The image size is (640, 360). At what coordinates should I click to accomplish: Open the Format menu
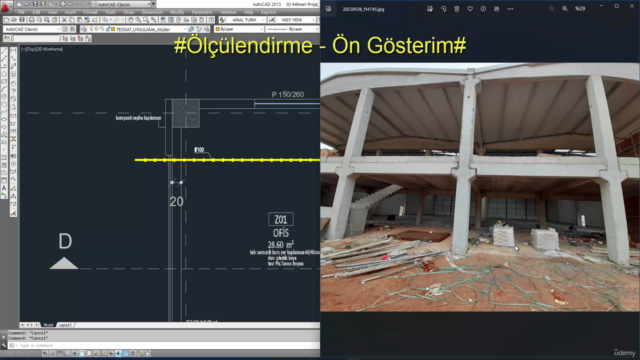[90, 12]
